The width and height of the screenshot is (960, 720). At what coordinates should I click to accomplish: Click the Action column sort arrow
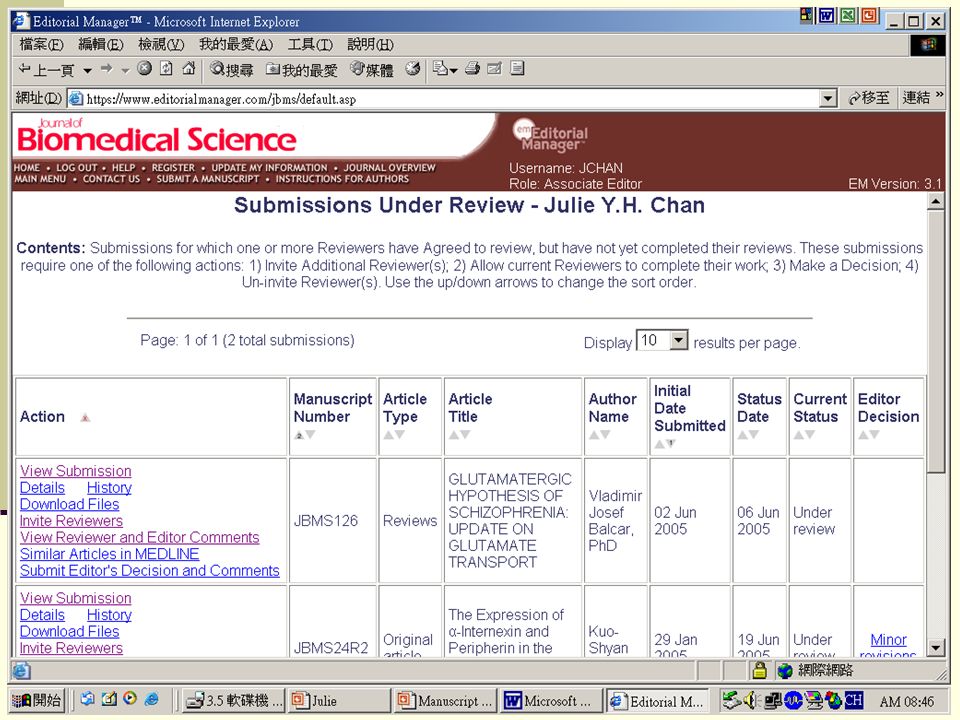coord(85,418)
